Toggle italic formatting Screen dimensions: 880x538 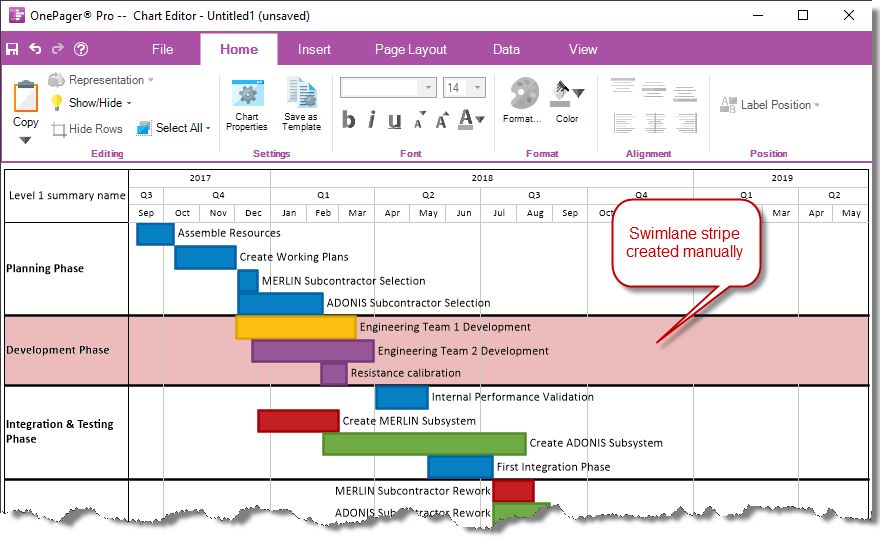click(x=372, y=119)
